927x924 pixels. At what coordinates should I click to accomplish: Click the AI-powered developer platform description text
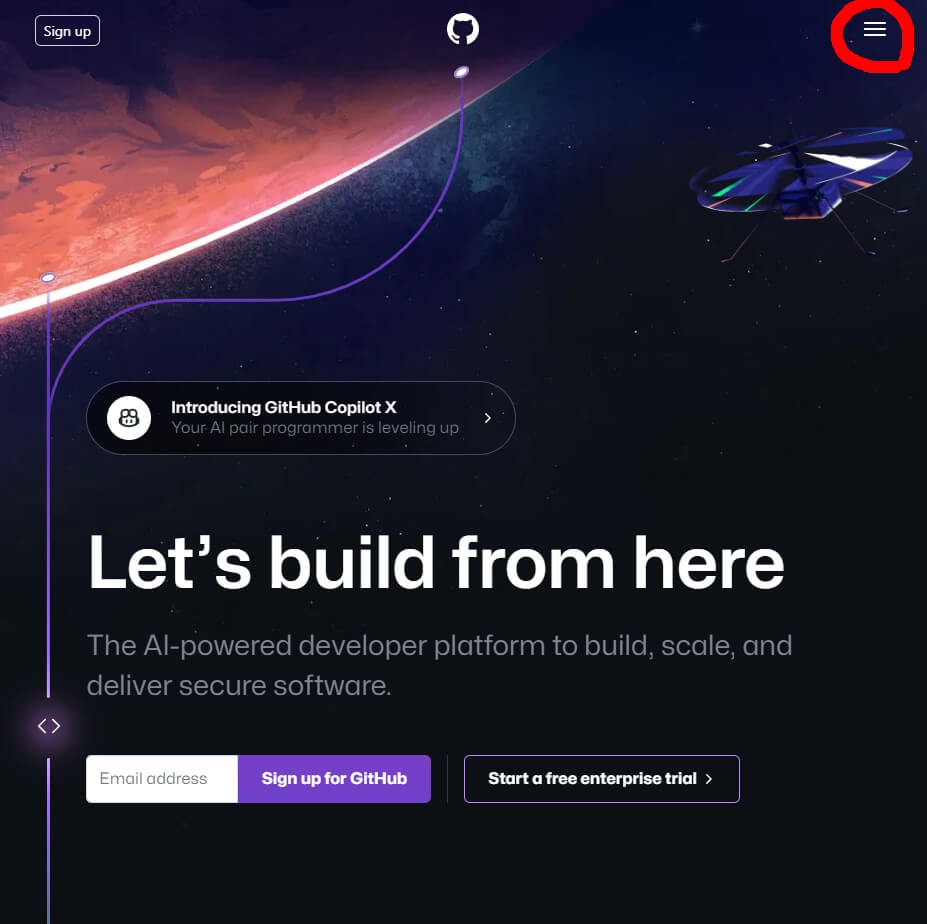(439, 665)
